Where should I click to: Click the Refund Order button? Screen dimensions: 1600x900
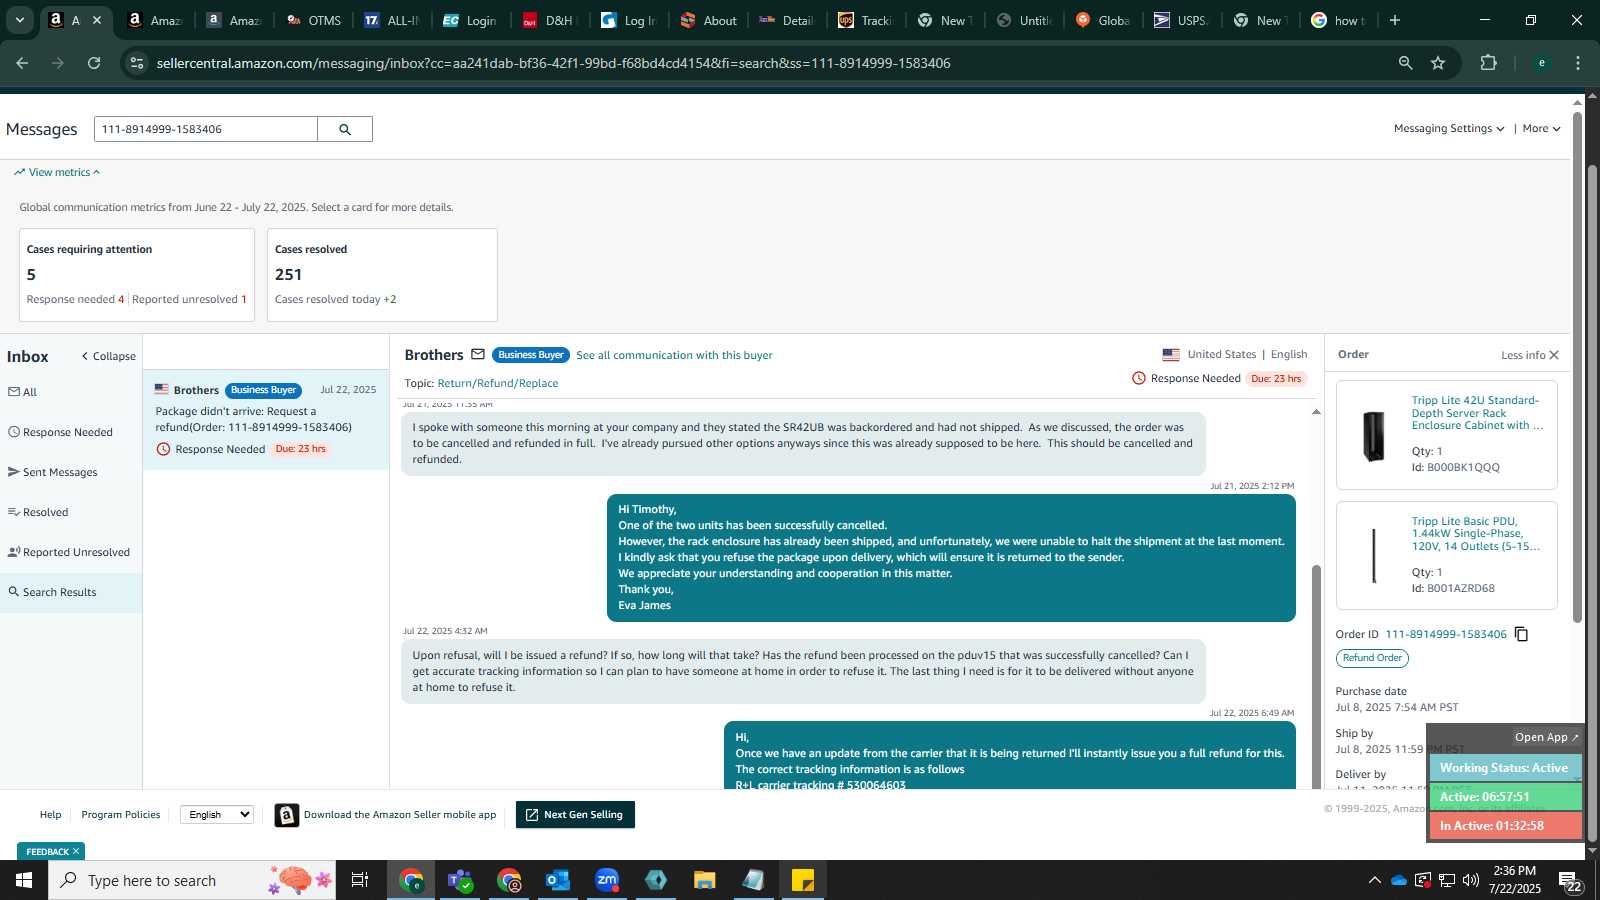pos(1372,658)
